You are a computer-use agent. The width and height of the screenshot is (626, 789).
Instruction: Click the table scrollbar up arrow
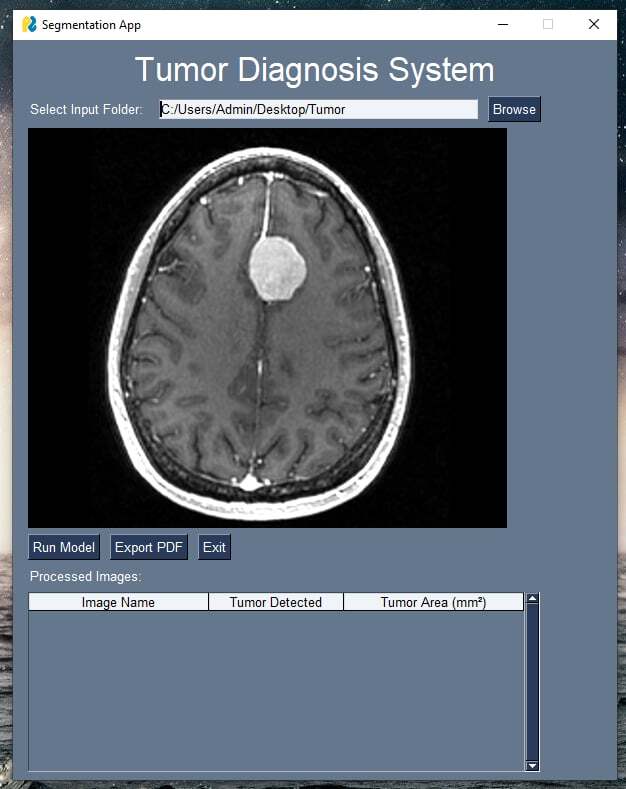[x=532, y=598]
